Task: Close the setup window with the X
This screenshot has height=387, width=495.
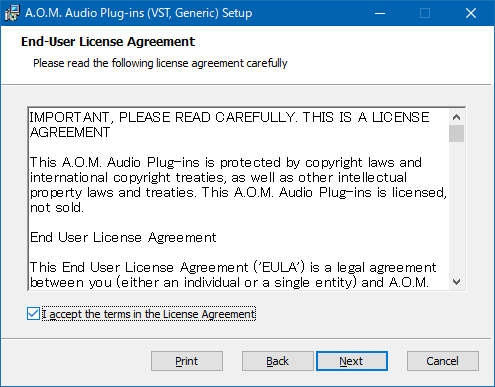Action: pyautogui.click(x=471, y=13)
